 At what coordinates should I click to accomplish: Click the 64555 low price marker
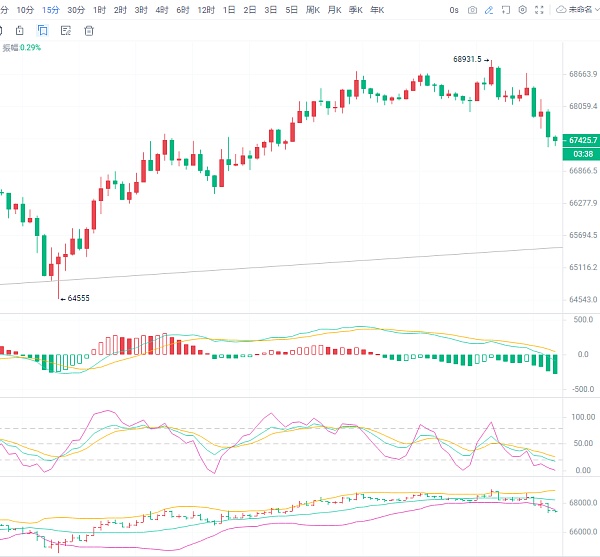coord(78,298)
